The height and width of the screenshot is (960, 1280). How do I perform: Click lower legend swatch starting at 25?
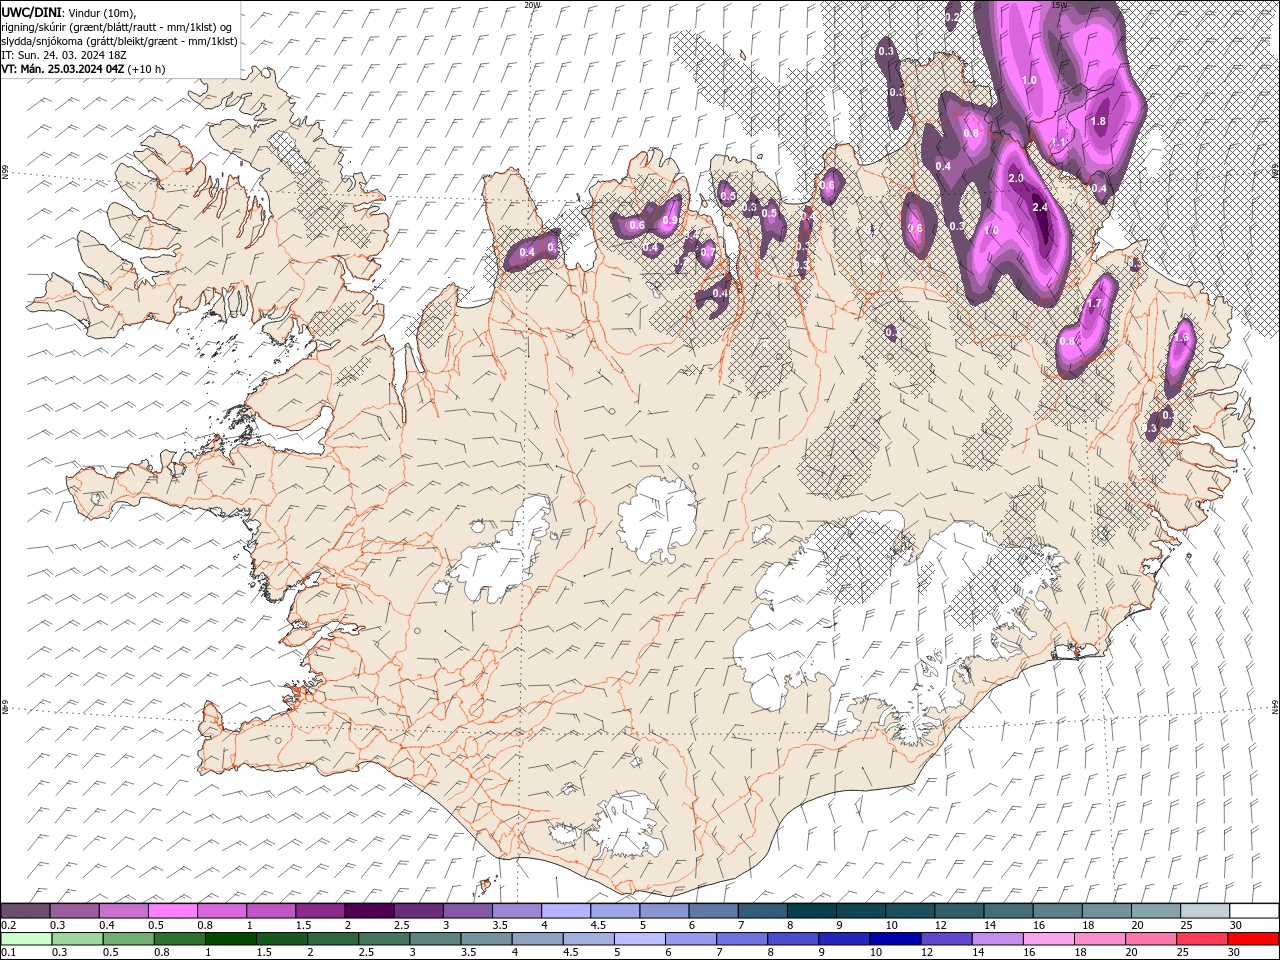tap(1201, 939)
